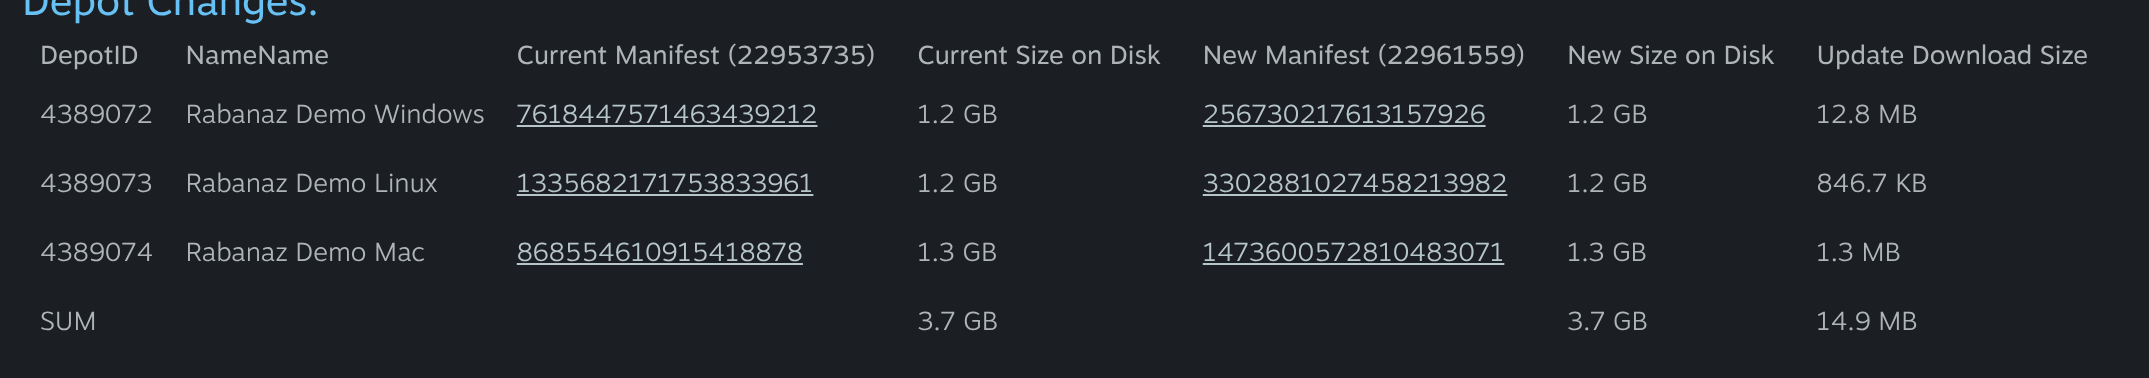This screenshot has width=2149, height=378.
Task: Open new manifest 256730217613157926
Action: click(x=1343, y=114)
